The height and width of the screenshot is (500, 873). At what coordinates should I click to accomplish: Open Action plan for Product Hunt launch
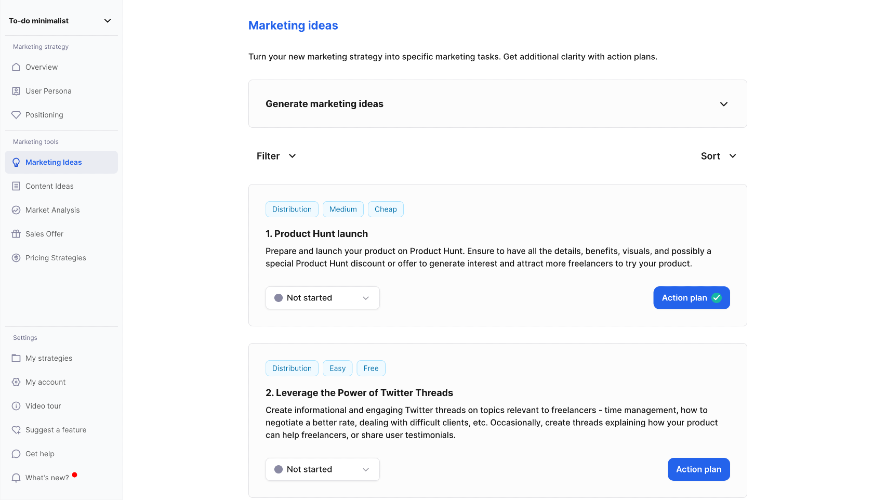tap(691, 298)
